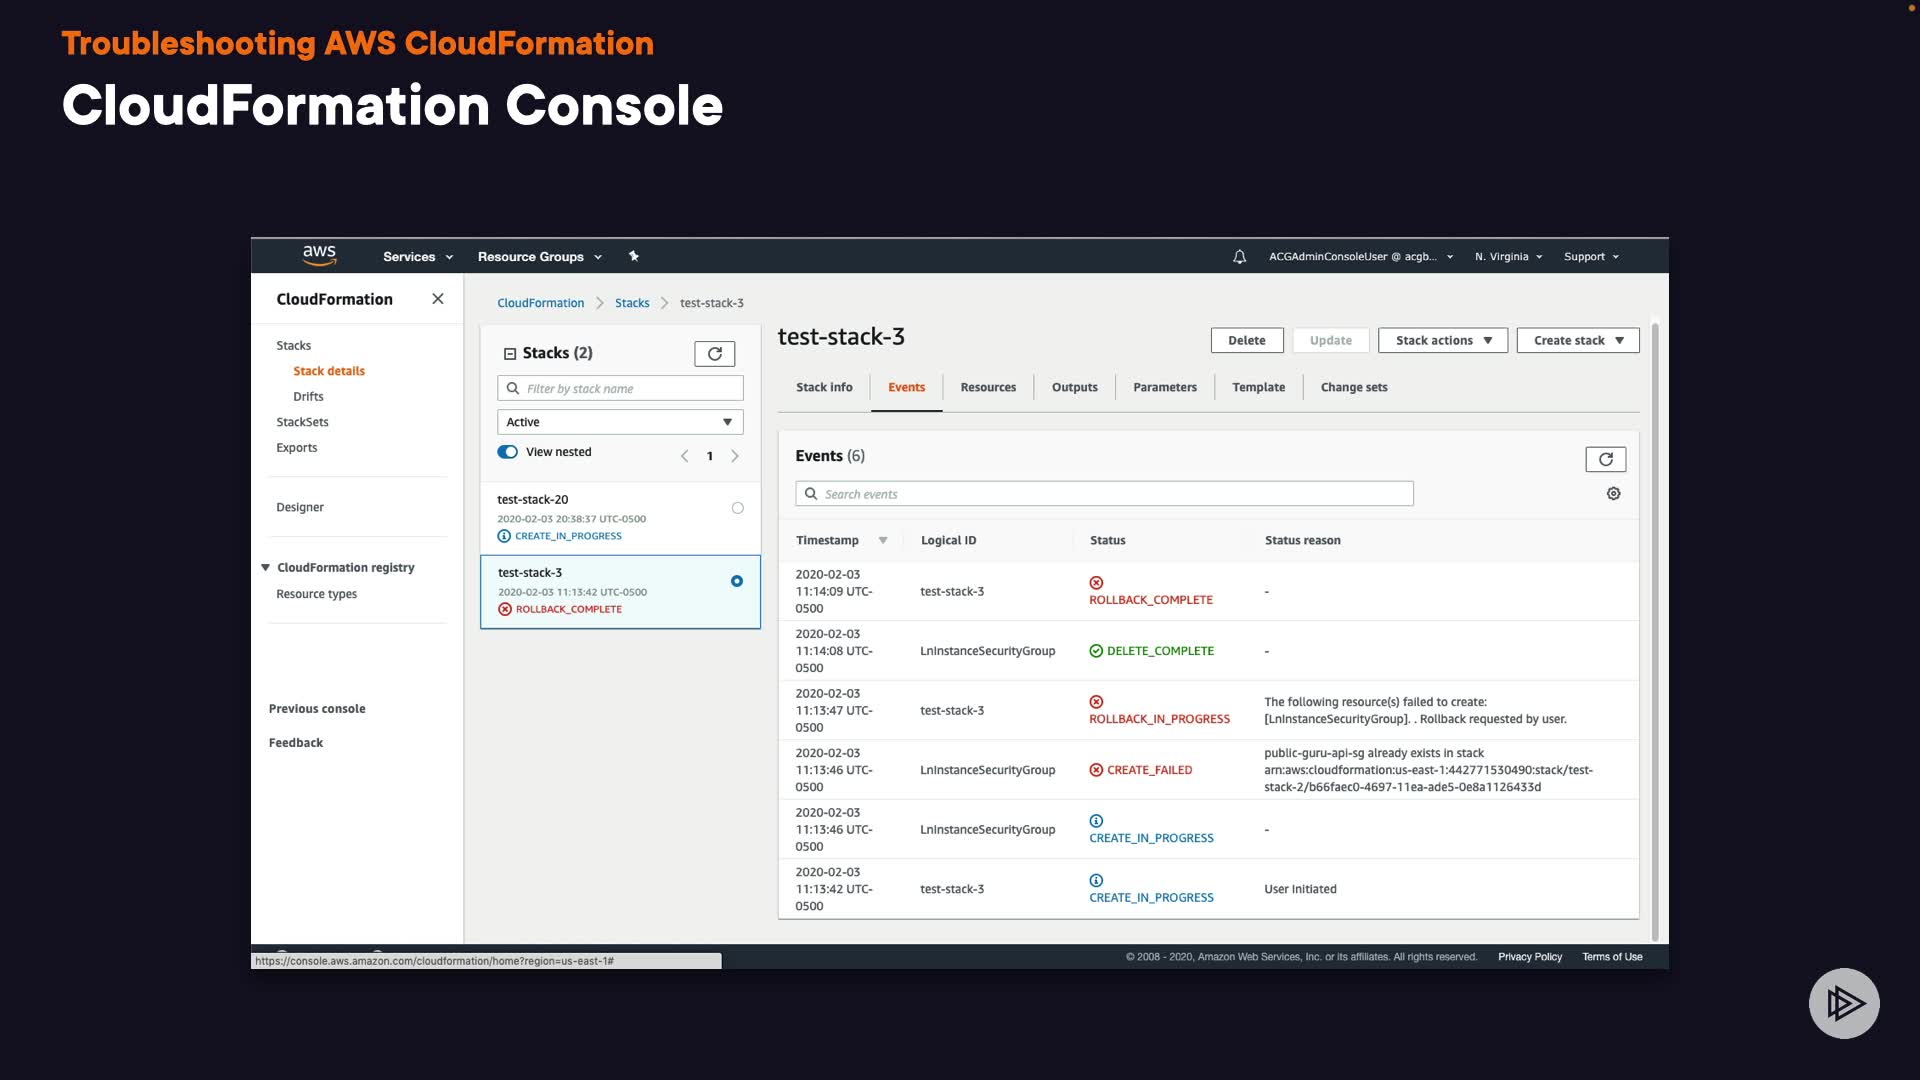1920x1080 pixels.
Task: Click the AWS logo
Action: tap(319, 255)
